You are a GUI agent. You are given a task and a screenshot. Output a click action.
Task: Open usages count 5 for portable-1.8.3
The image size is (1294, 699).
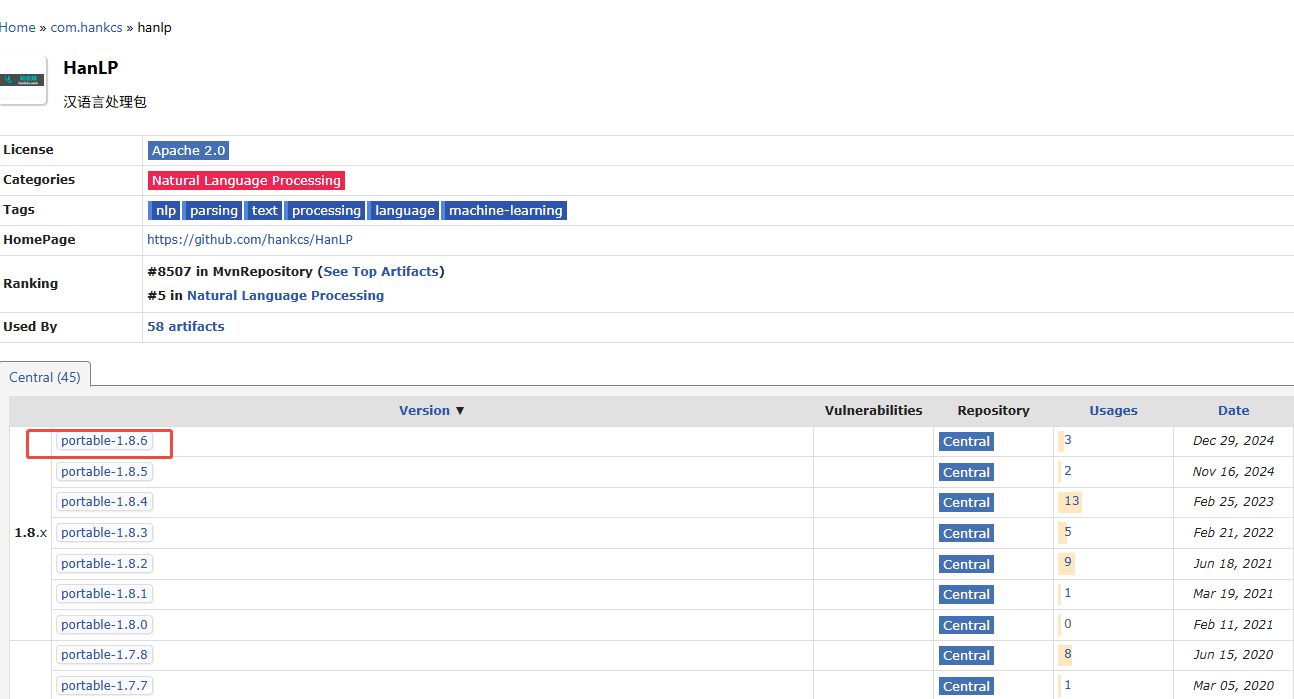[x=1068, y=532]
